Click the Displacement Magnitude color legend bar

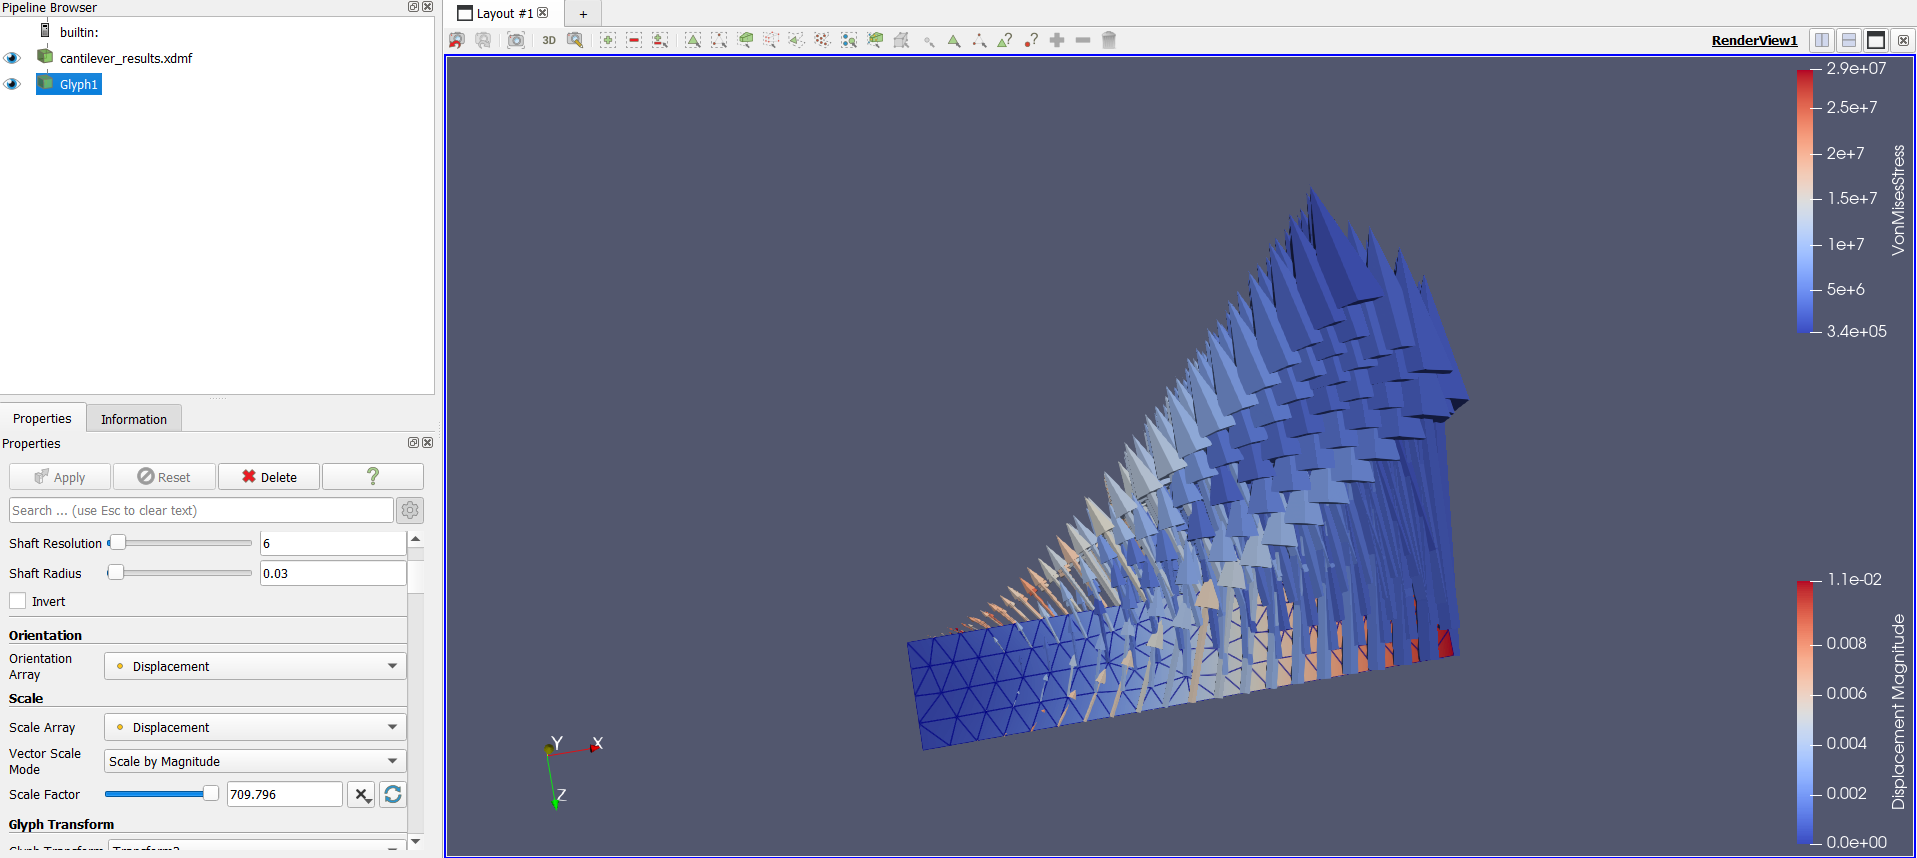pyautogui.click(x=1805, y=712)
